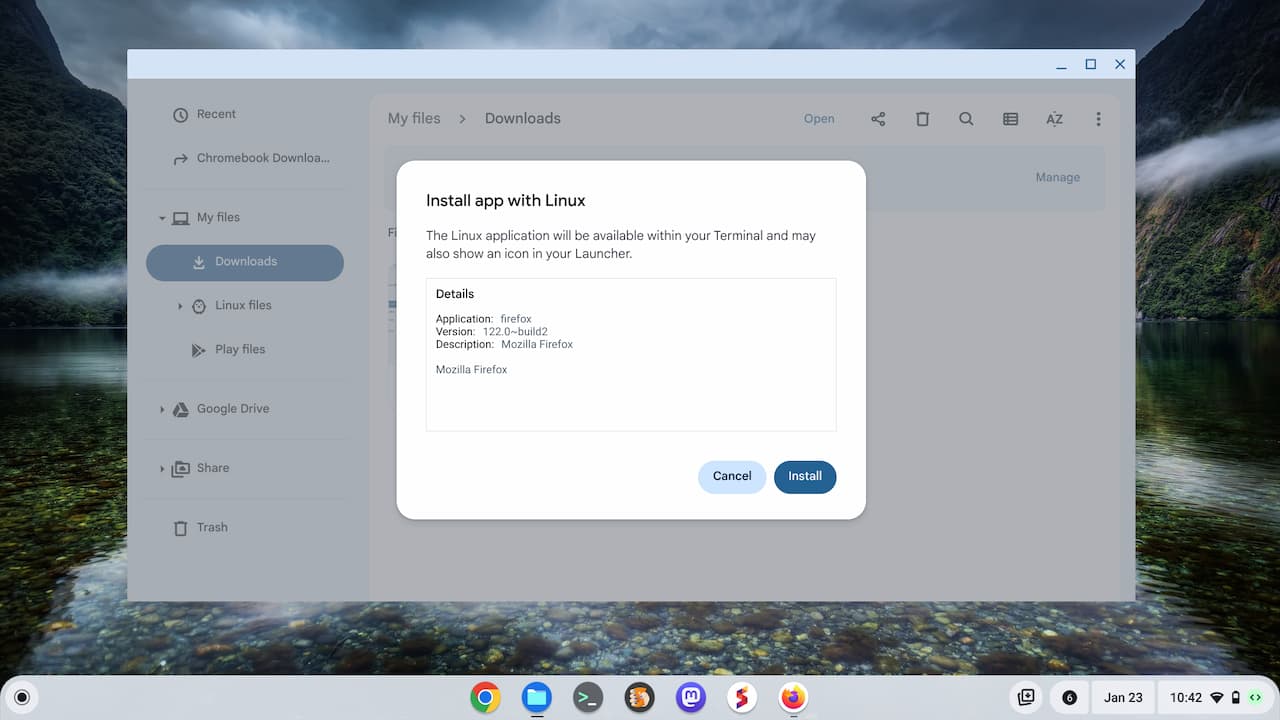
Task: Open Terminal from the shelf
Action: coord(588,697)
